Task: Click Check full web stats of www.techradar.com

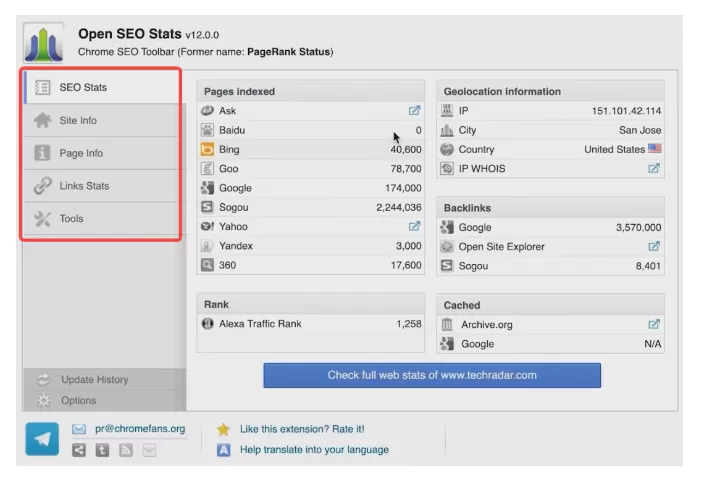Action: tap(432, 376)
